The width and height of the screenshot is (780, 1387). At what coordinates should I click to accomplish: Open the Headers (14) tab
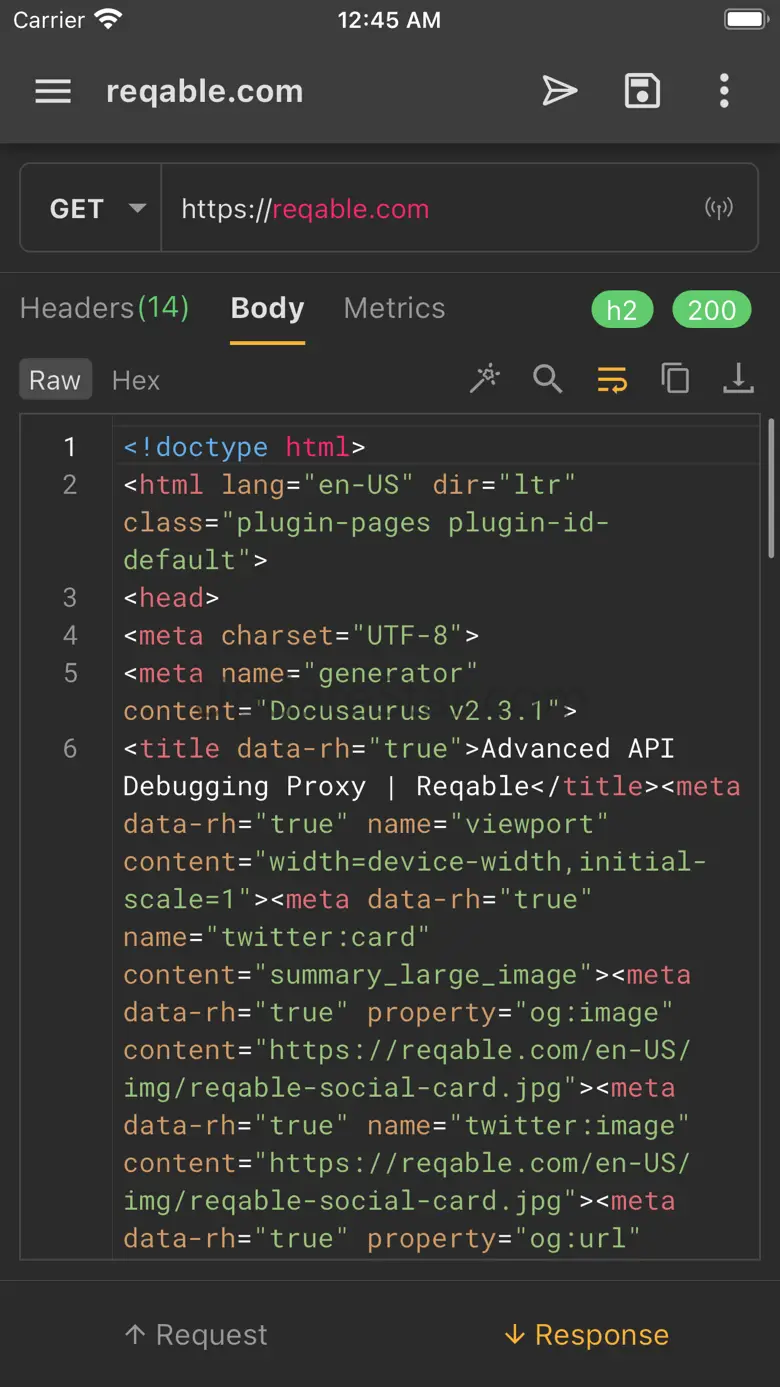tap(104, 308)
